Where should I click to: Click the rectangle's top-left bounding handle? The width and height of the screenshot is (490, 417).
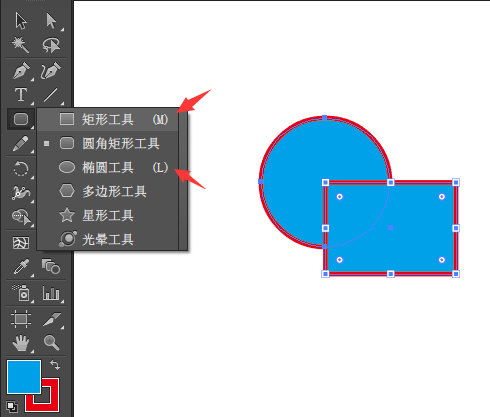[x=325, y=182]
